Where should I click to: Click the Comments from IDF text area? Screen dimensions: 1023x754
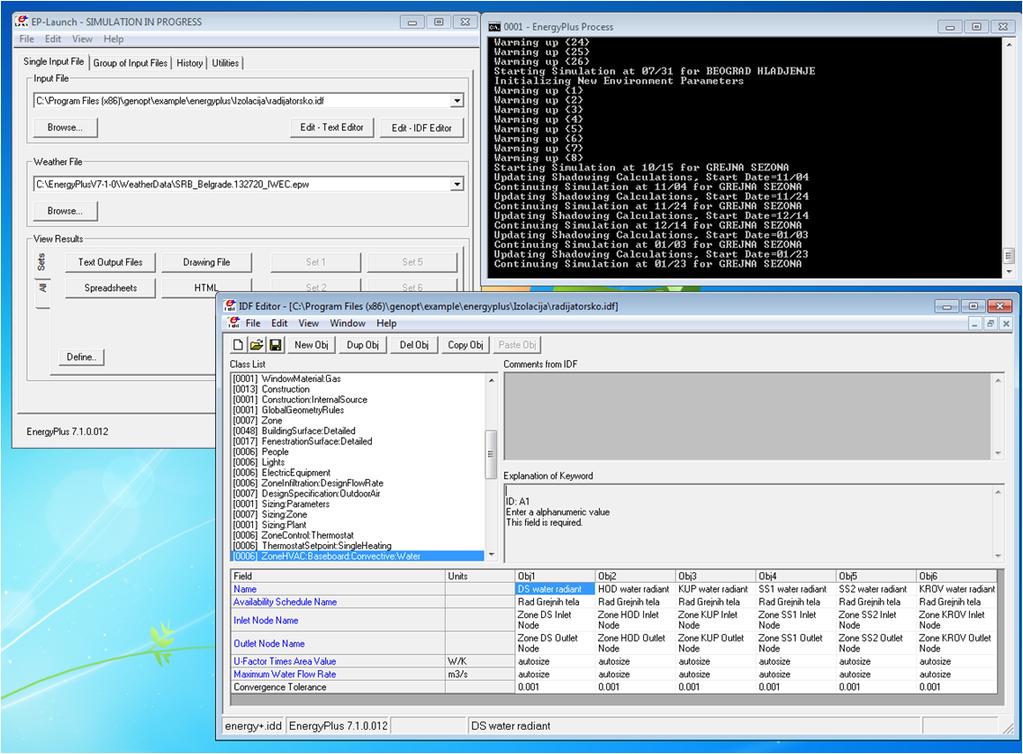[748, 416]
